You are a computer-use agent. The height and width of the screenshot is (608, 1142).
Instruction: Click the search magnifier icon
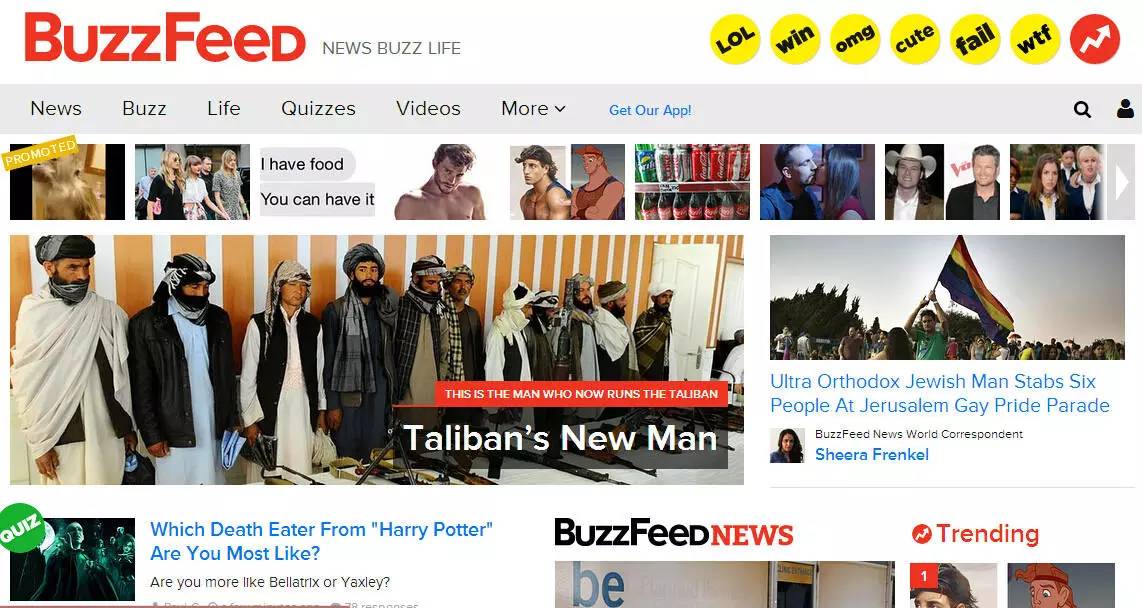1082,109
